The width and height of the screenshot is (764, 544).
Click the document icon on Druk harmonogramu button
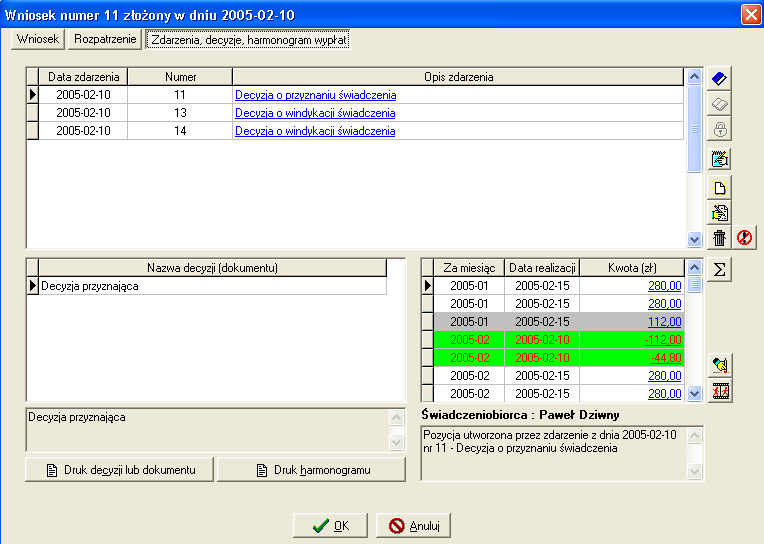tap(262, 470)
